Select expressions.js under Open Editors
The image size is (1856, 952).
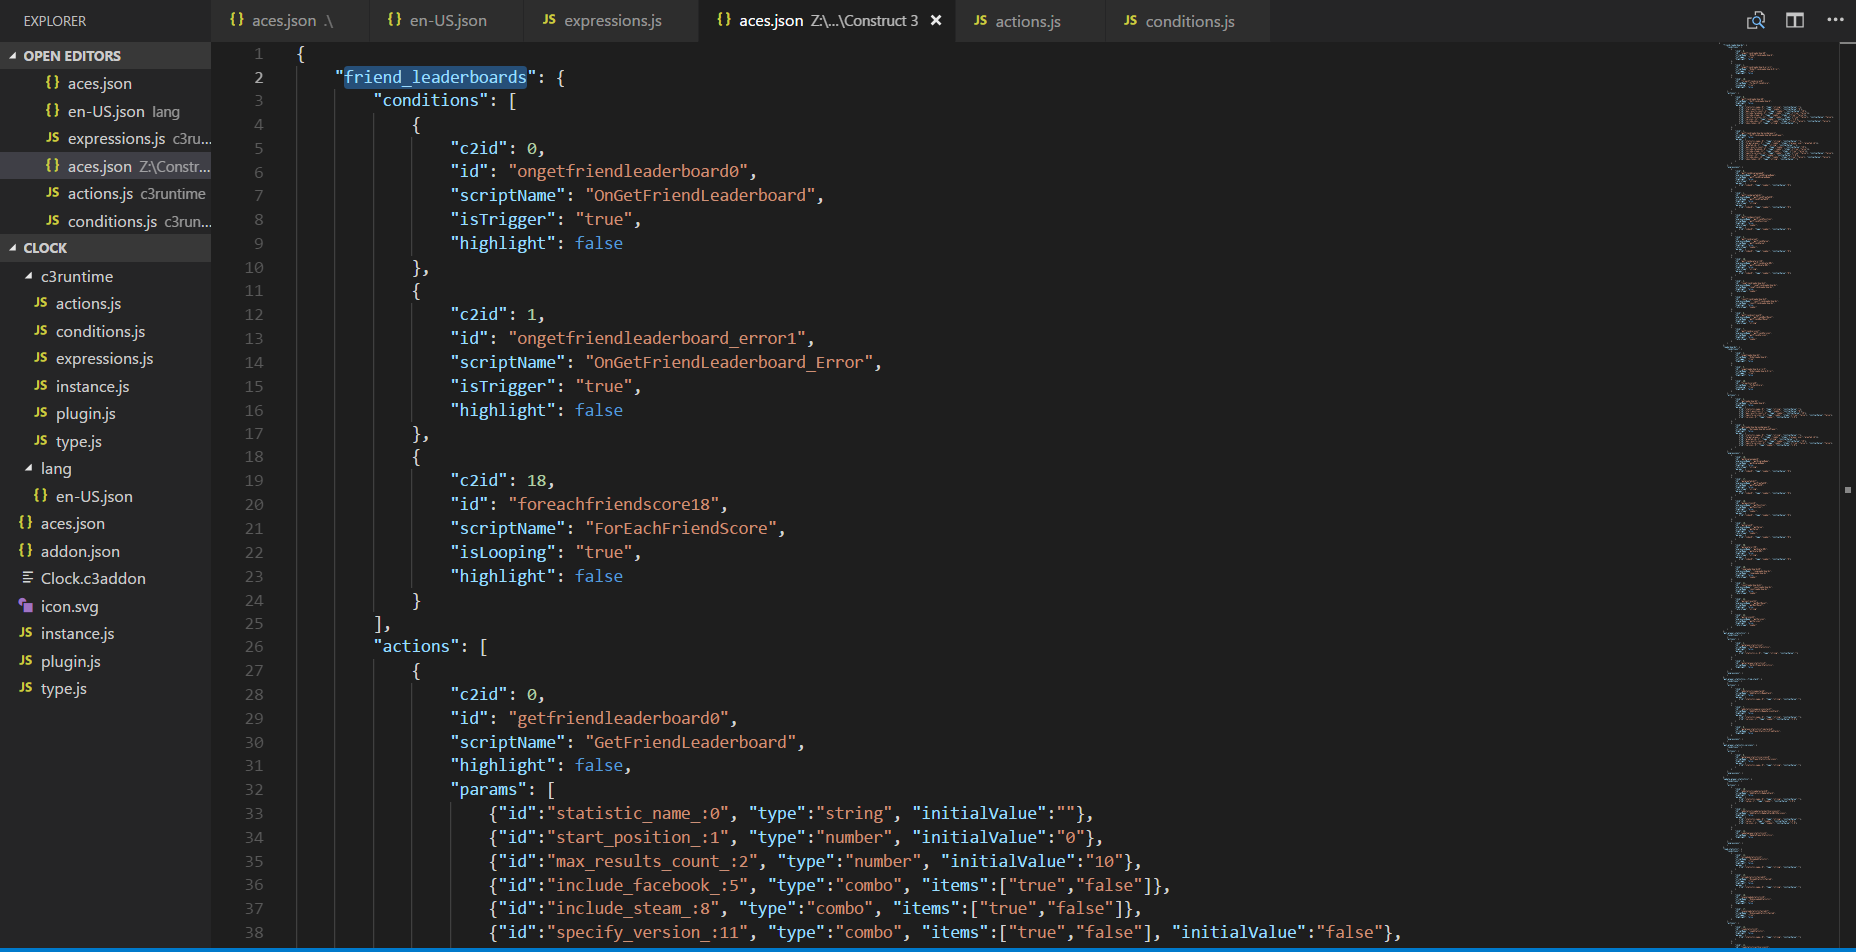tap(115, 138)
